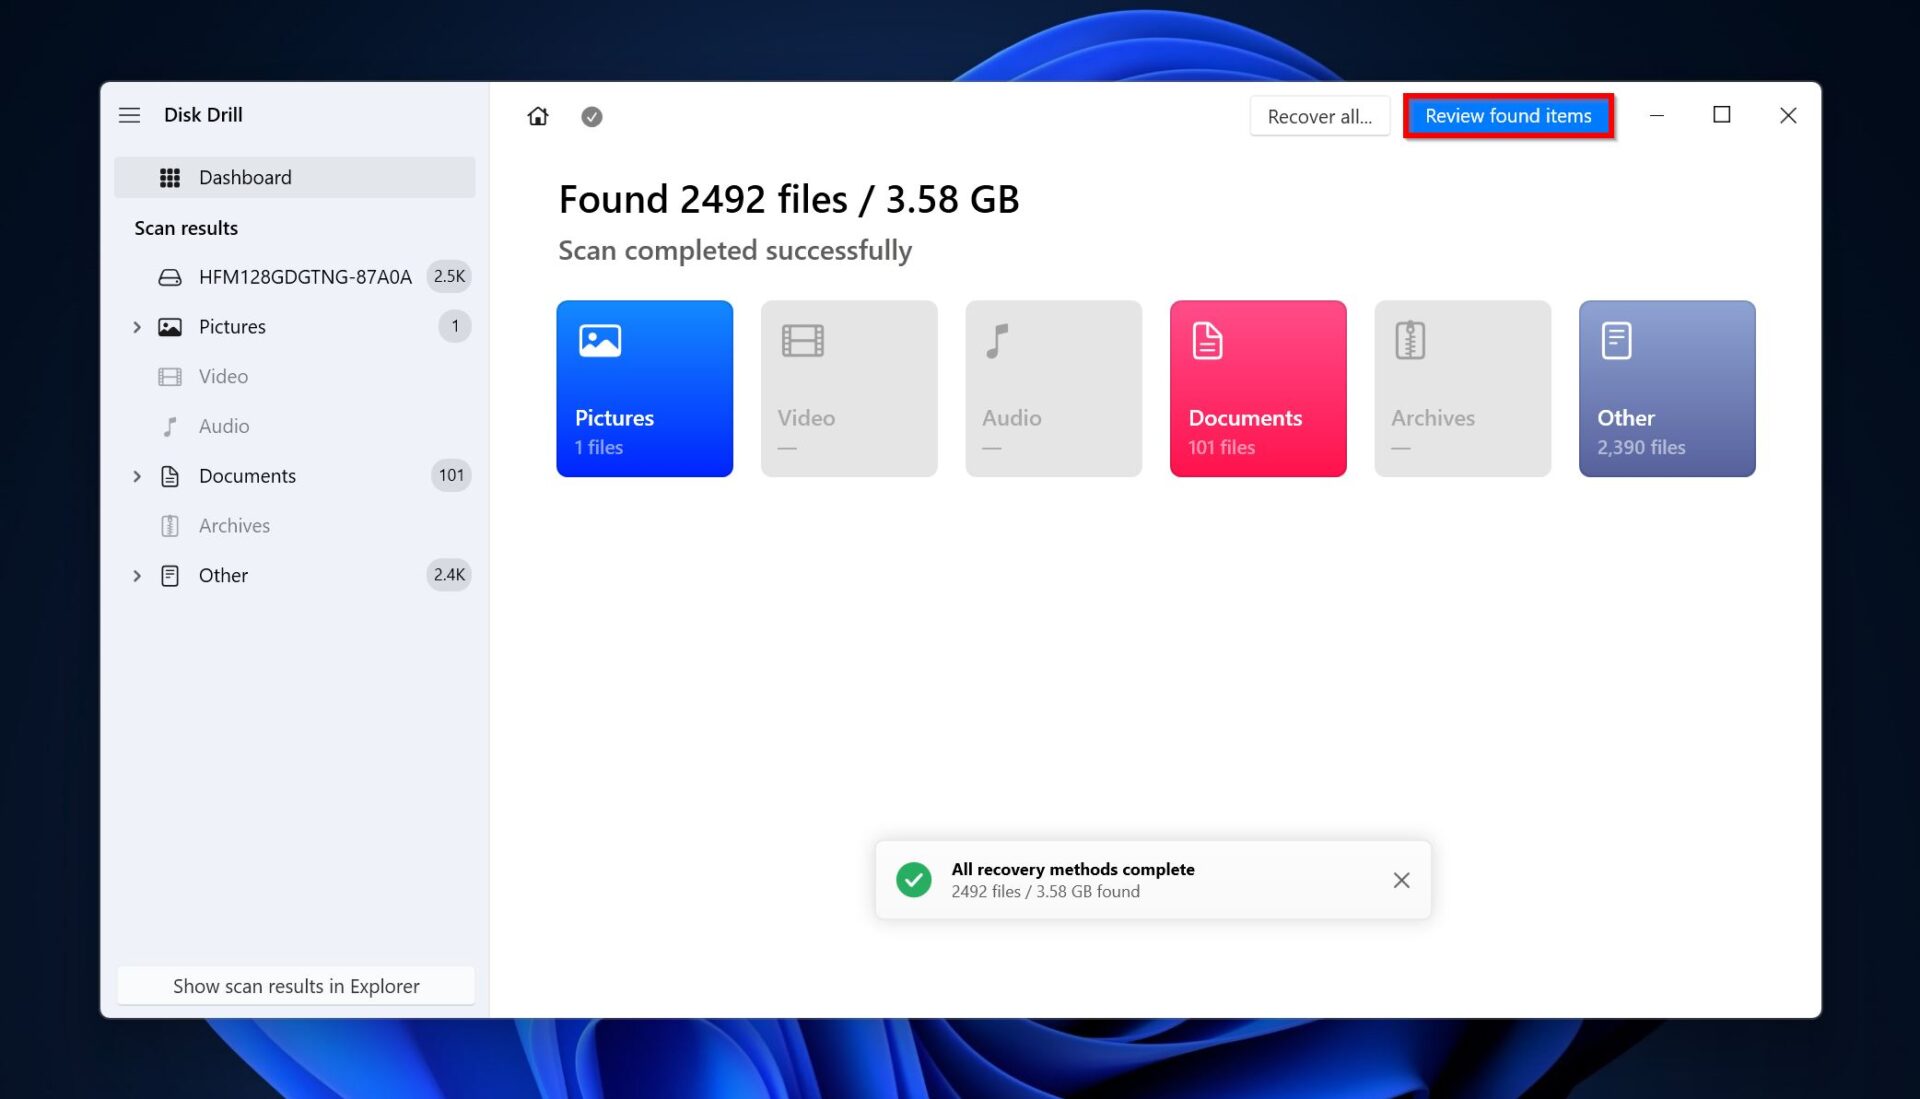Select the Audio note icon in sidebar
The image size is (1920, 1099).
[170, 426]
